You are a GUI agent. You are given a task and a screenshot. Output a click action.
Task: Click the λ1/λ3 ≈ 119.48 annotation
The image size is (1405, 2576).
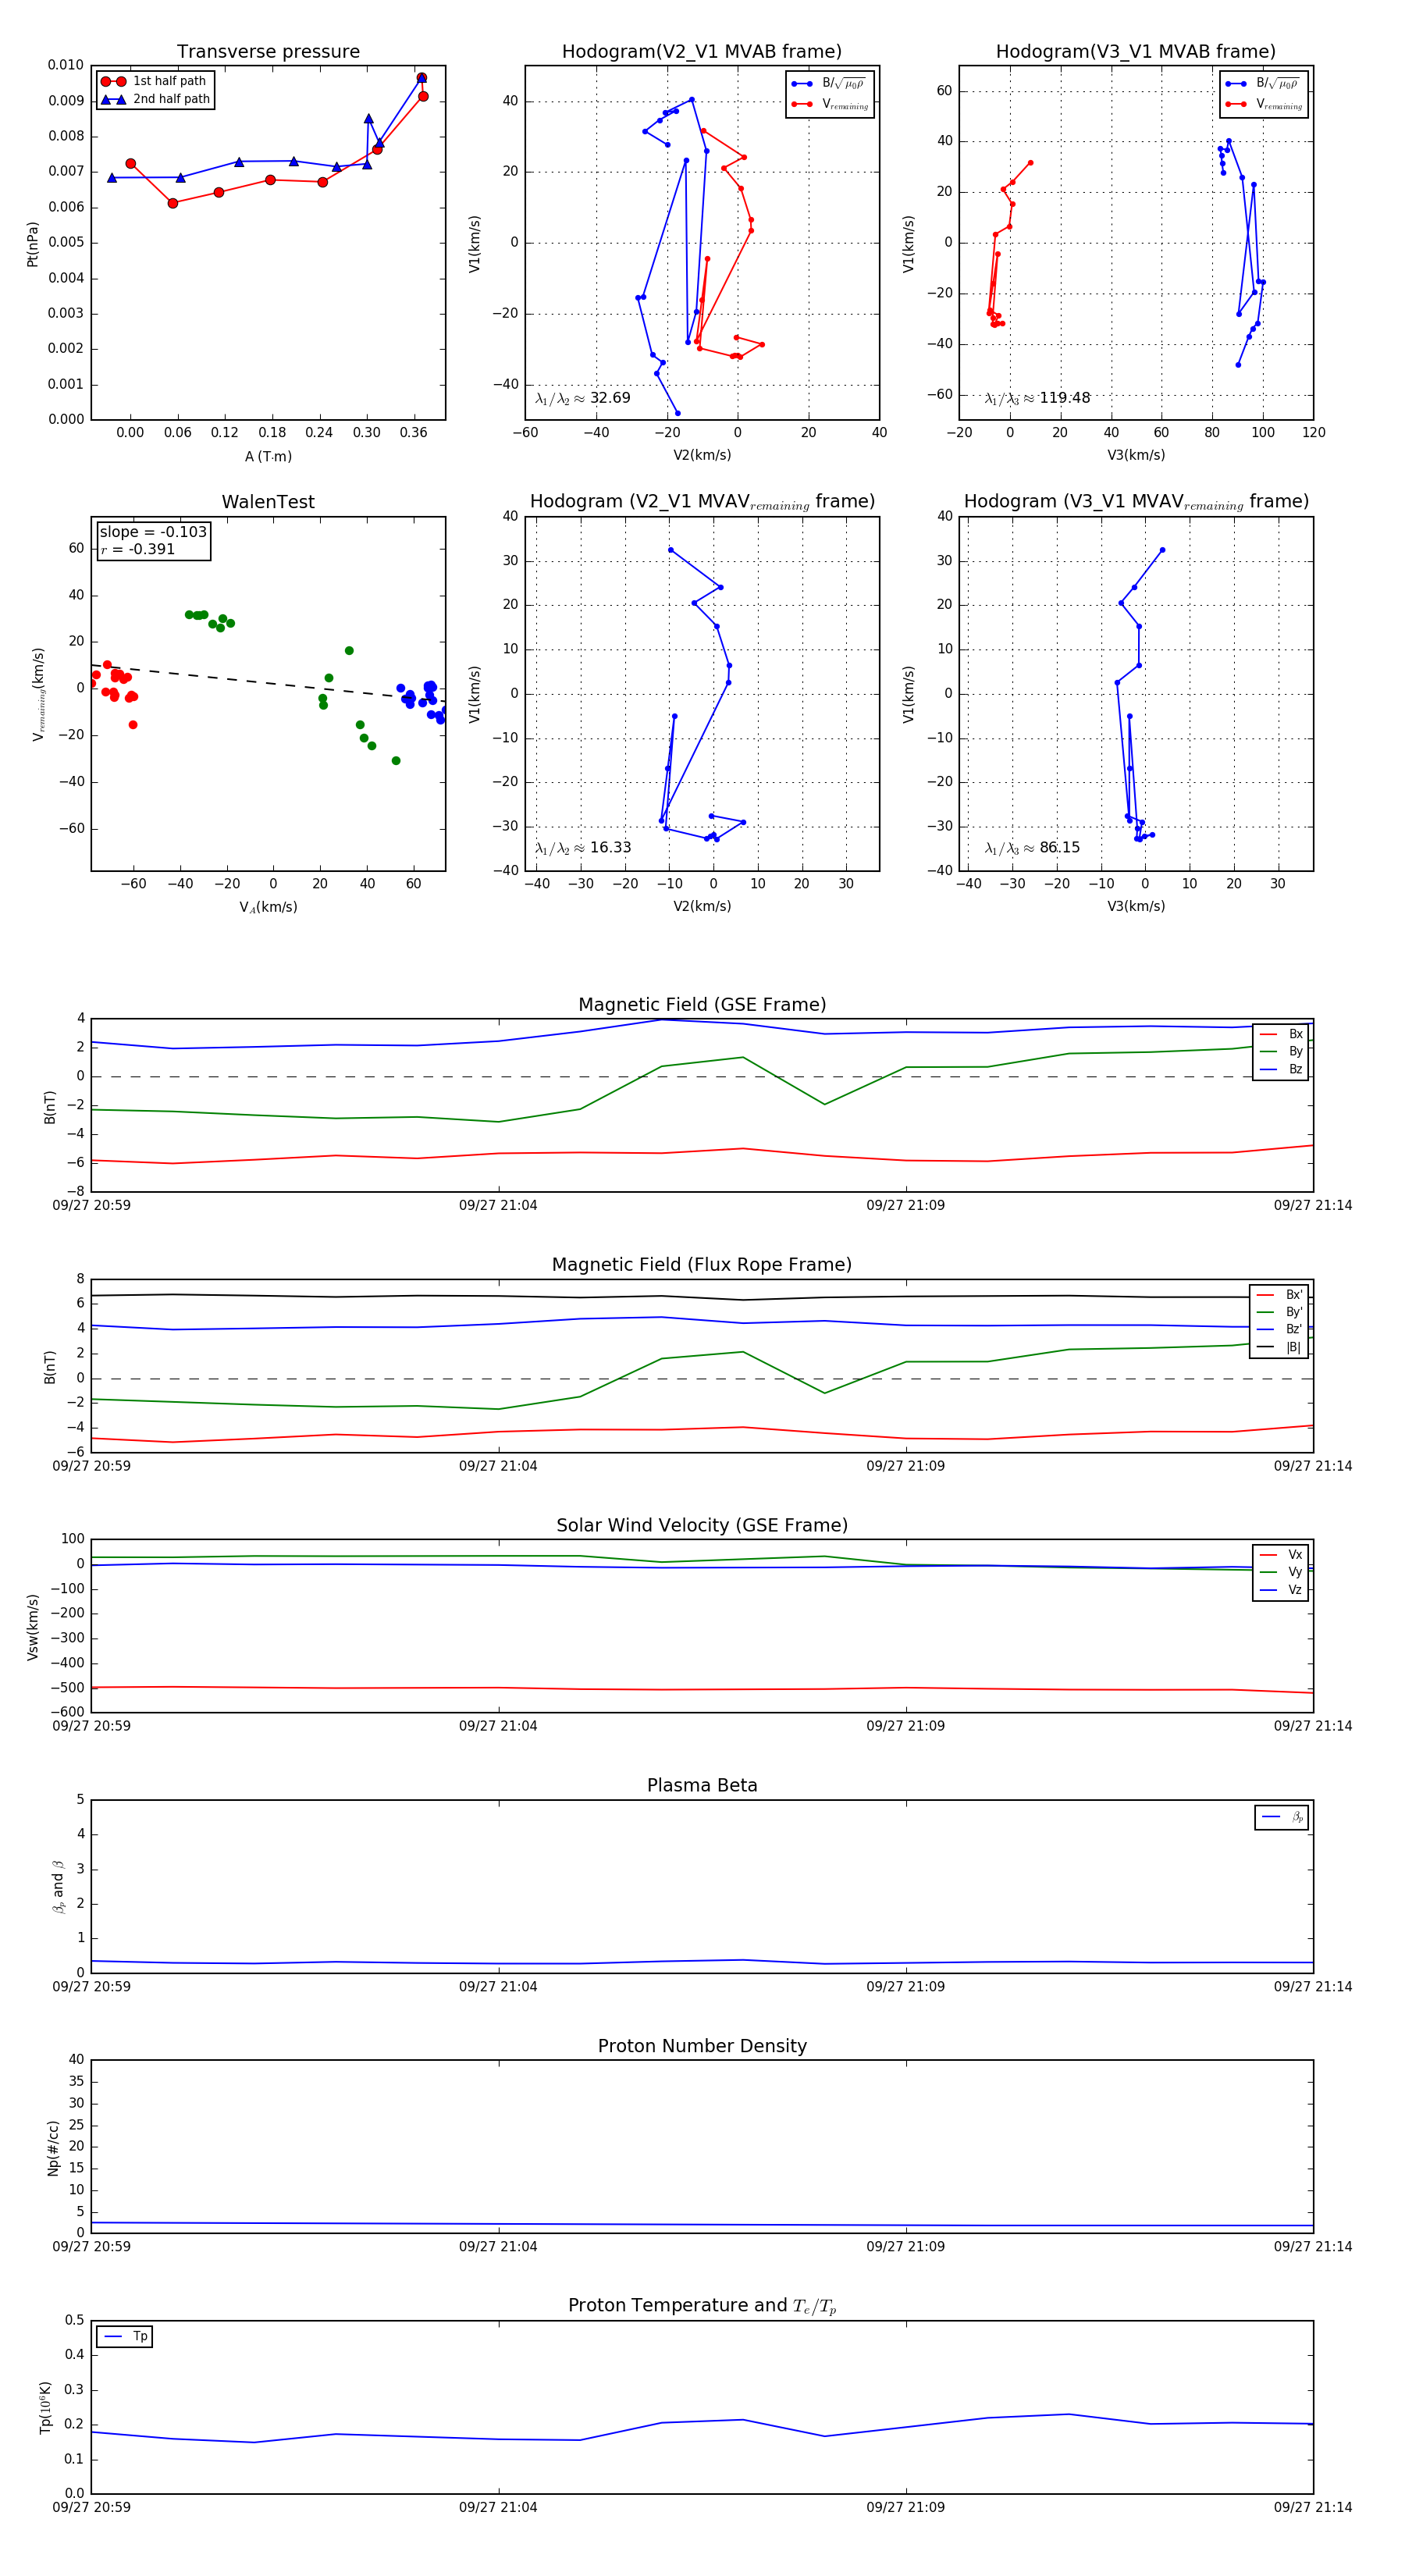coord(1037,398)
